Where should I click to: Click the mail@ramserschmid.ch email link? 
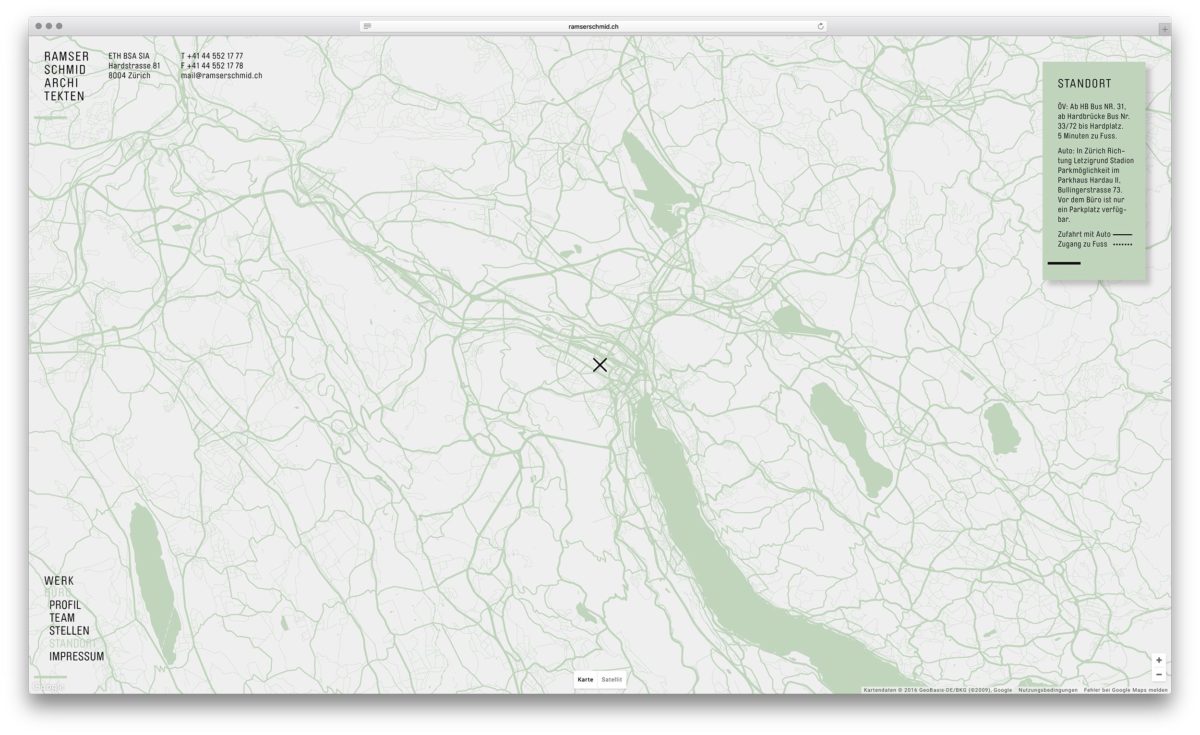click(x=221, y=76)
